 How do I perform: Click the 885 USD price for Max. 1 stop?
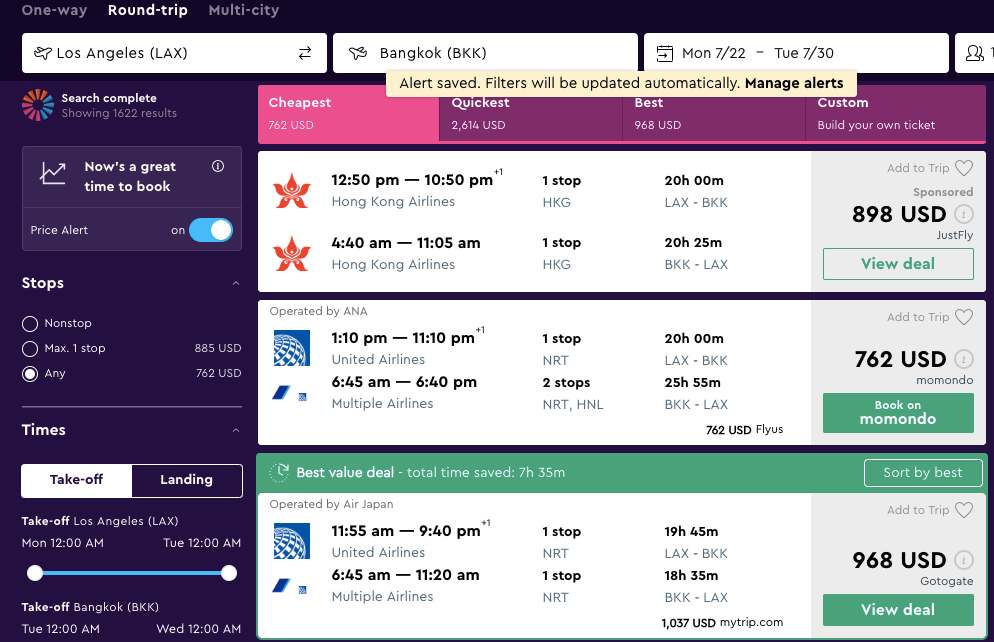218,348
